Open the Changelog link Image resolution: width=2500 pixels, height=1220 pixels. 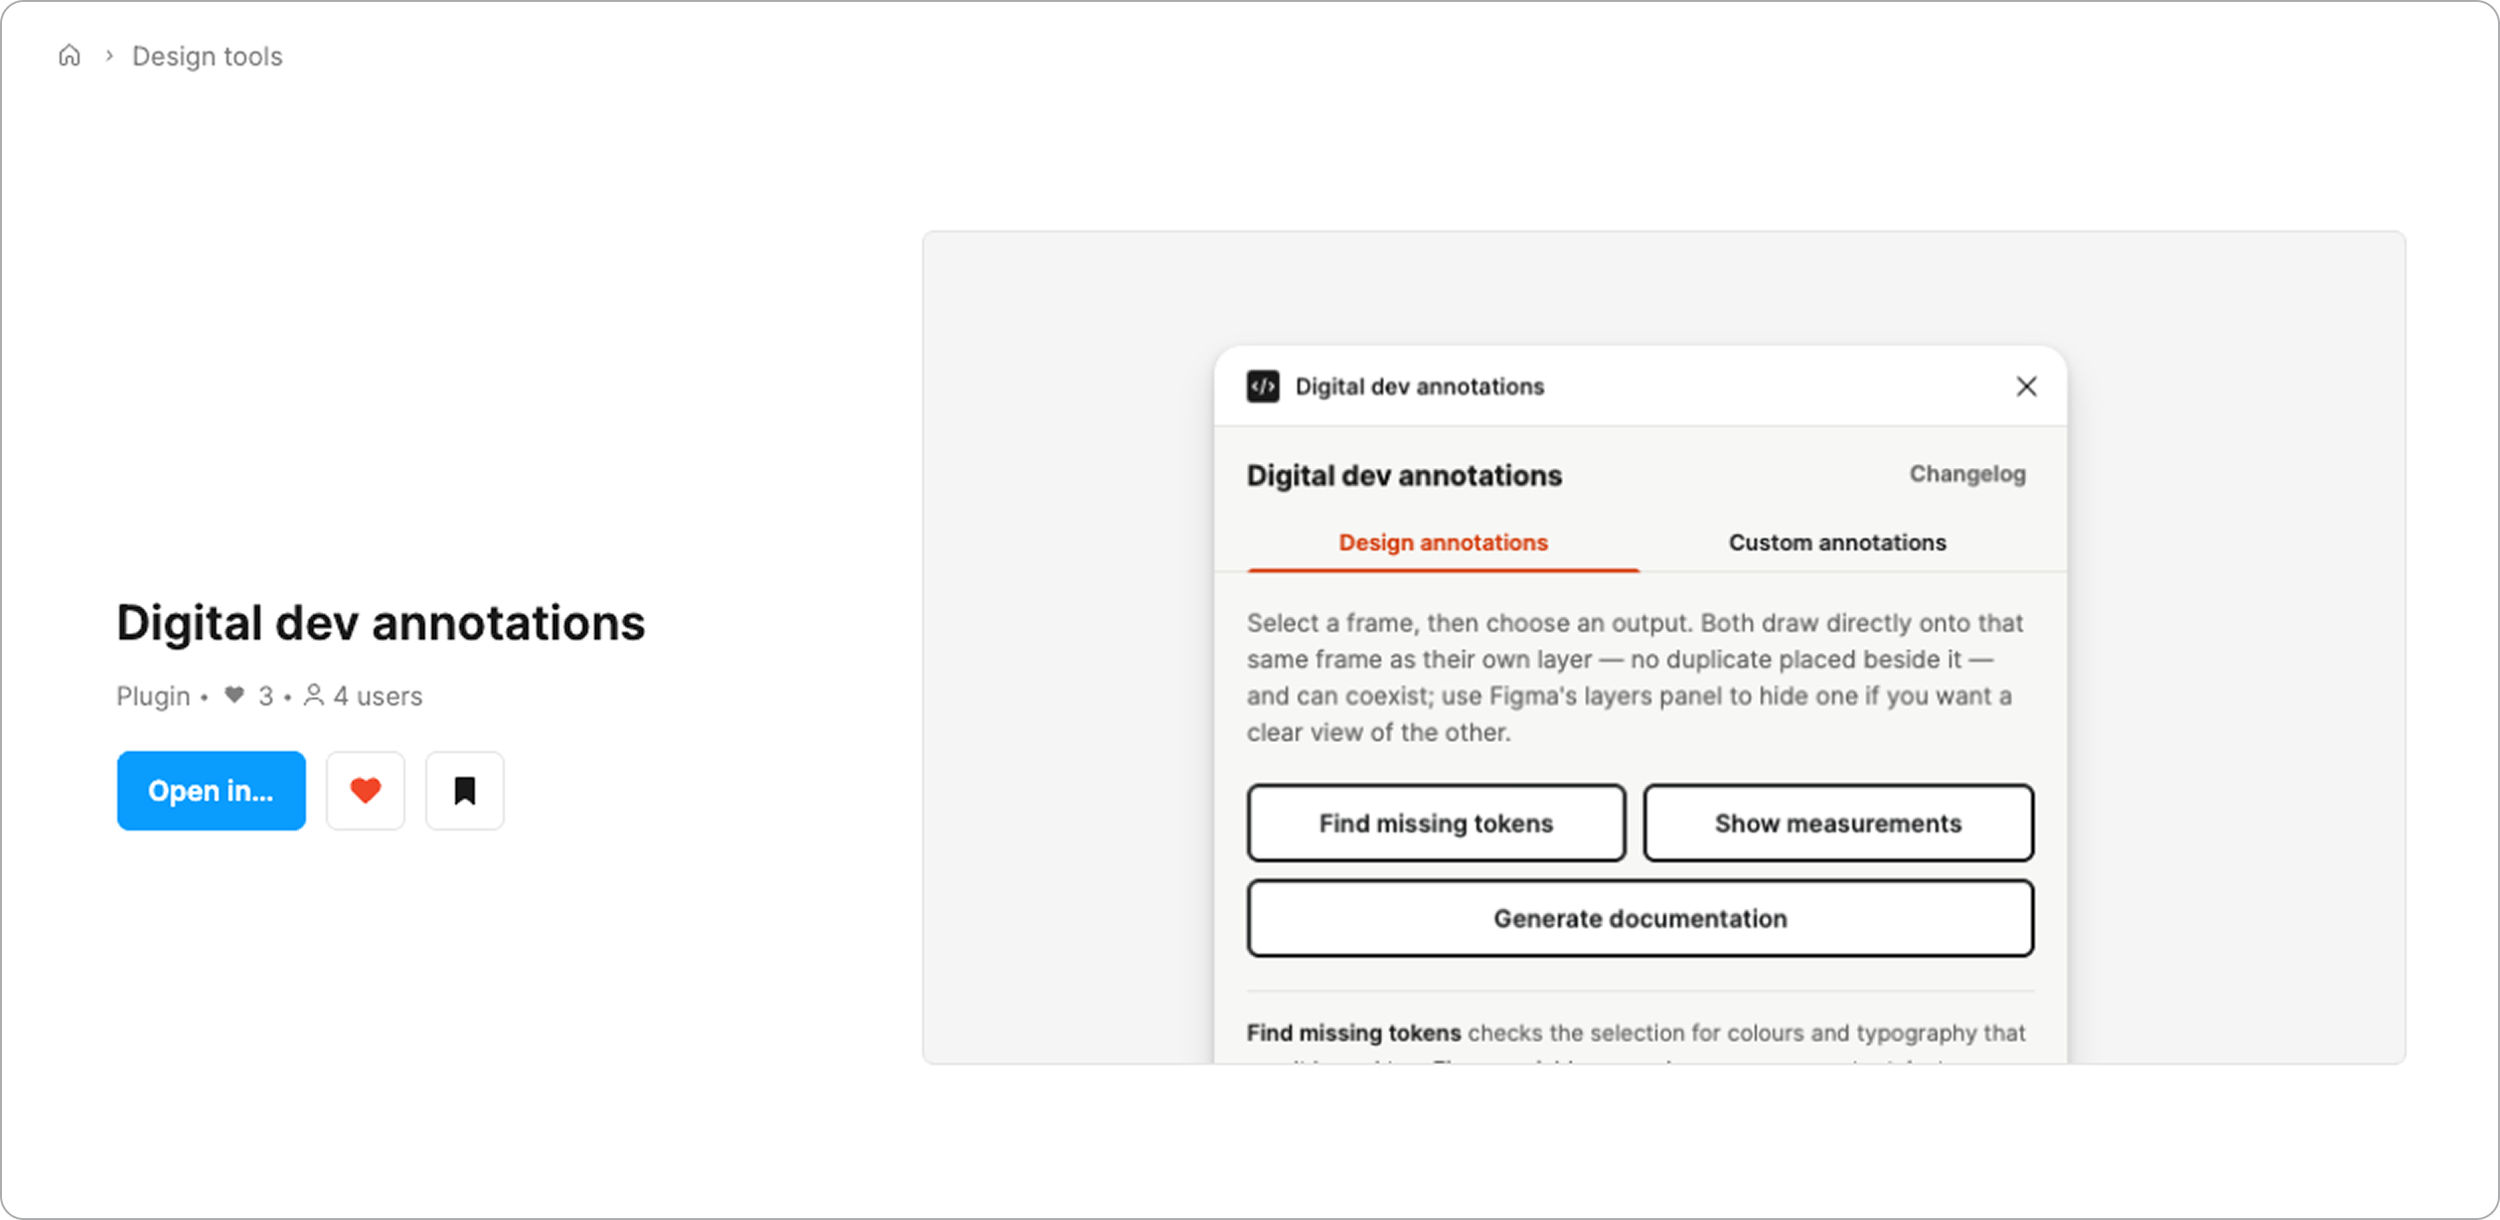1967,474
